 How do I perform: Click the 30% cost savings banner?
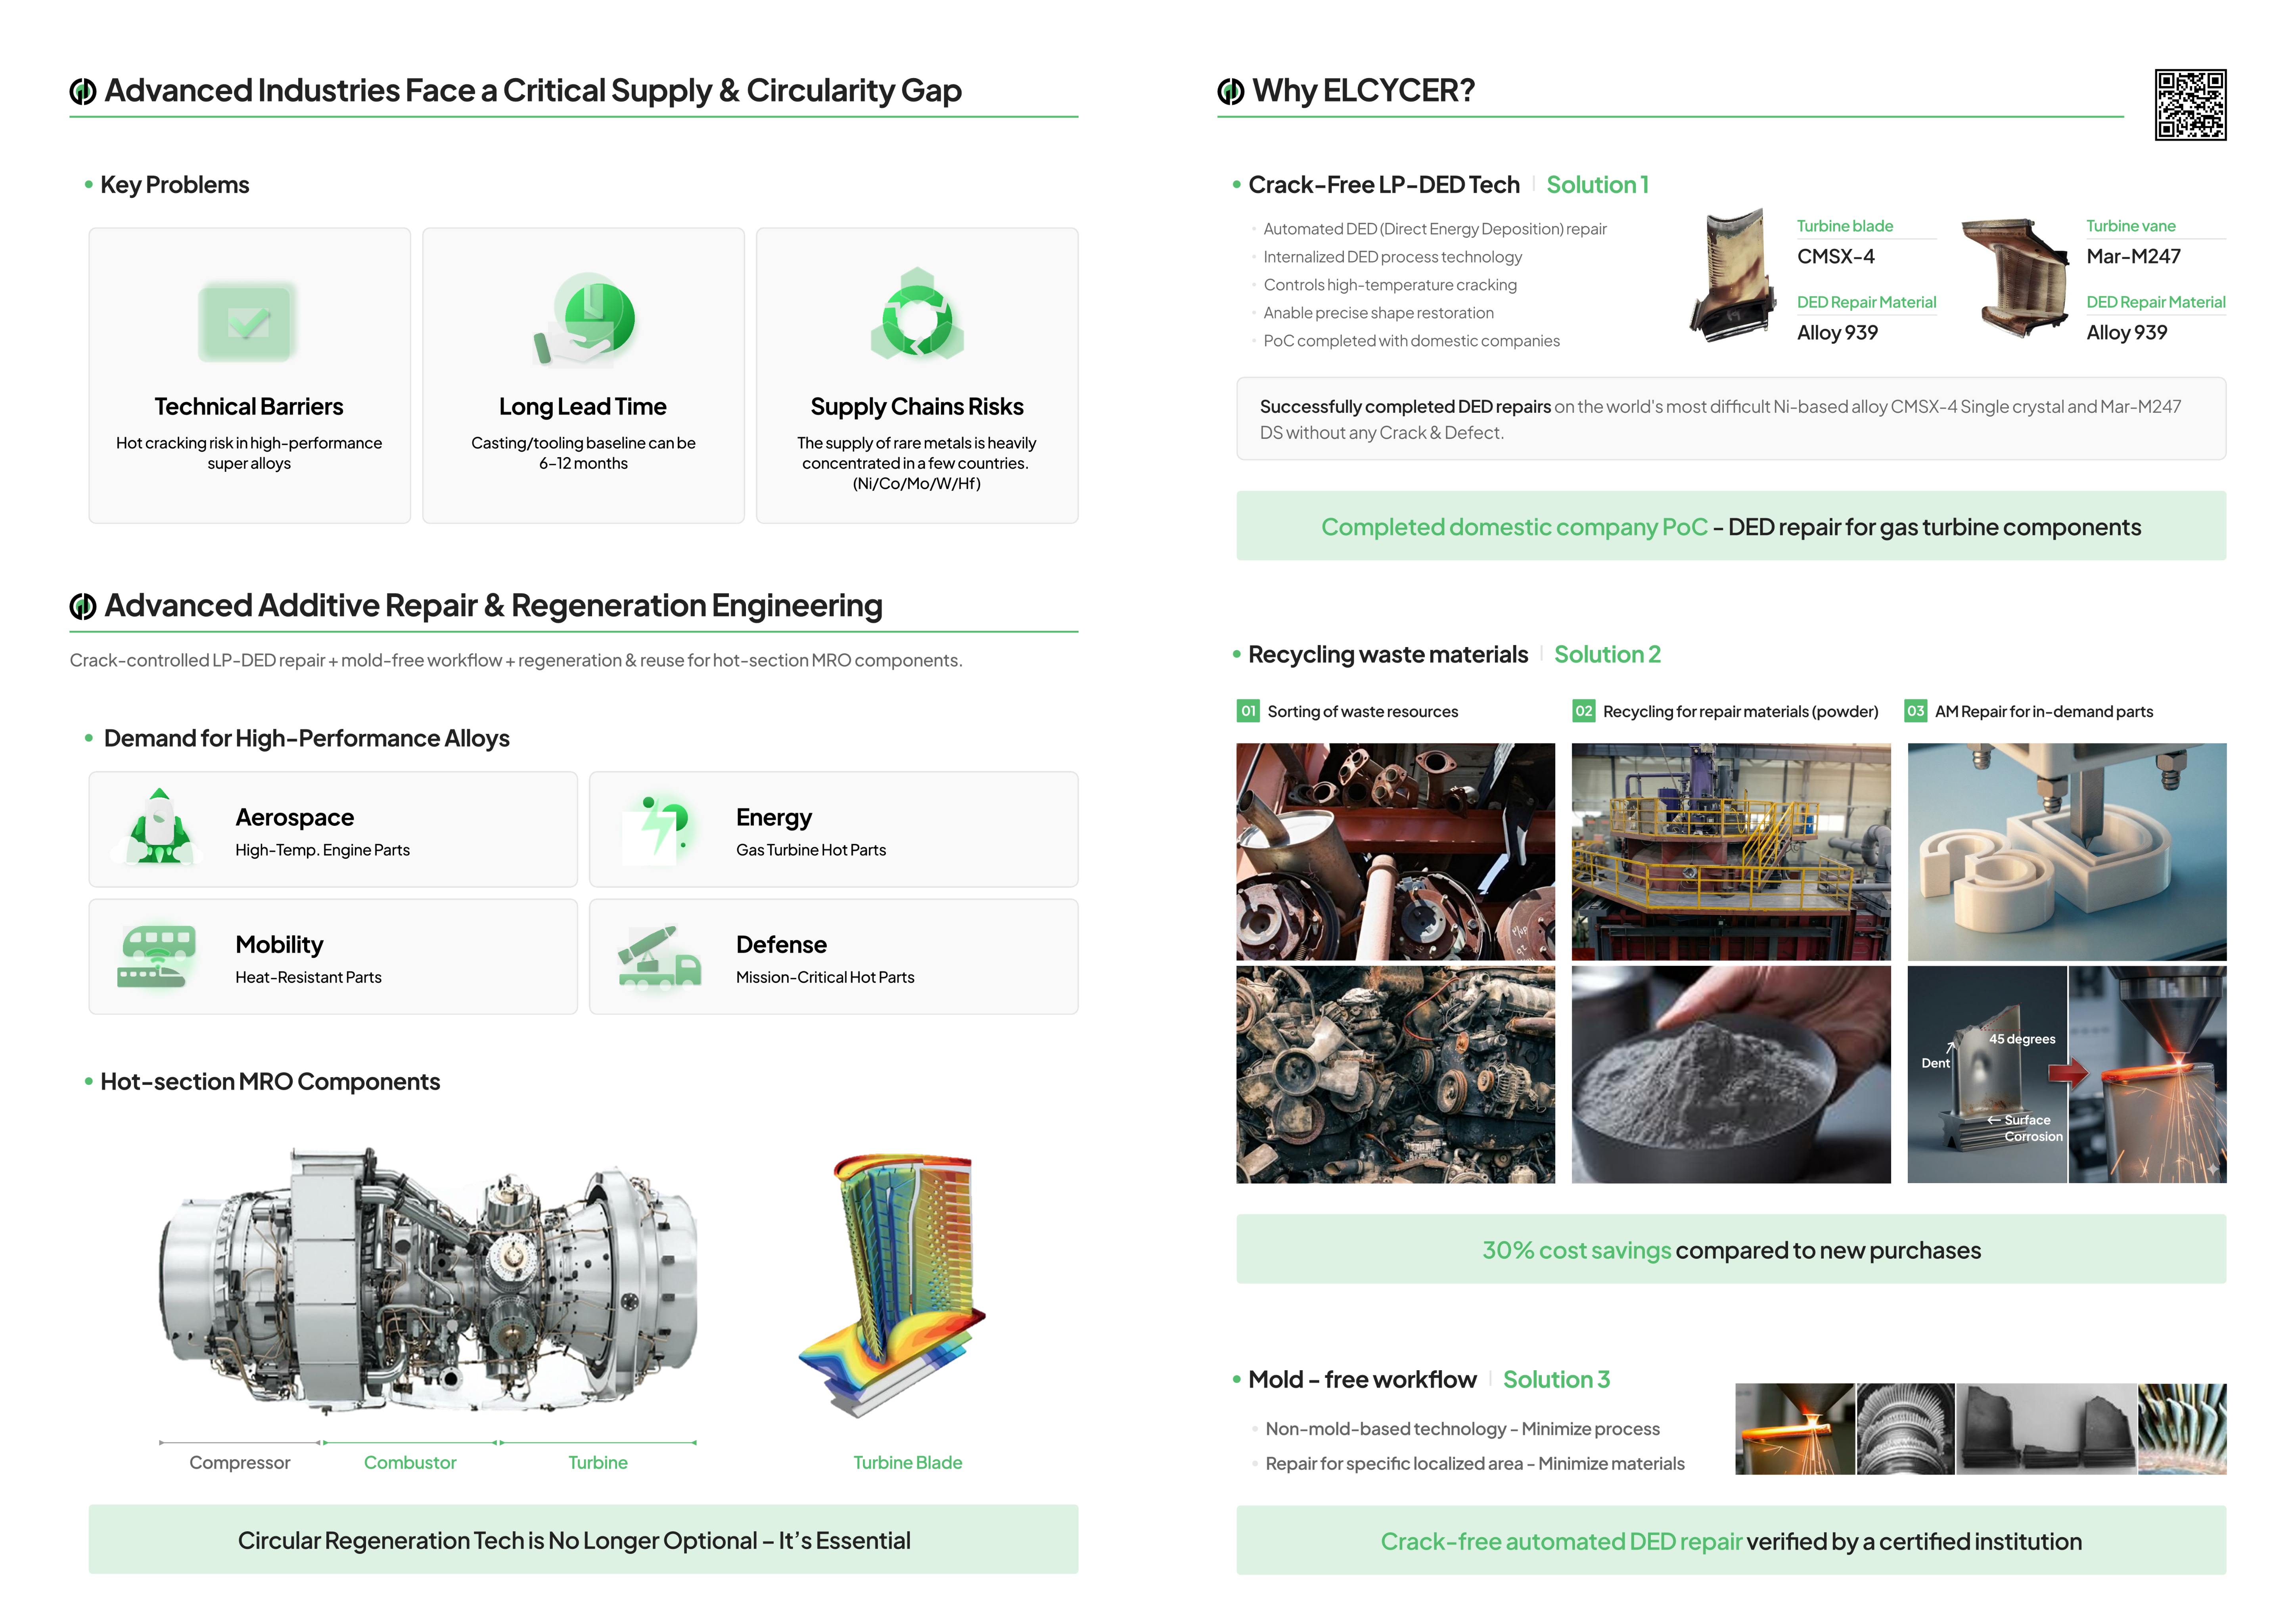(1731, 1250)
